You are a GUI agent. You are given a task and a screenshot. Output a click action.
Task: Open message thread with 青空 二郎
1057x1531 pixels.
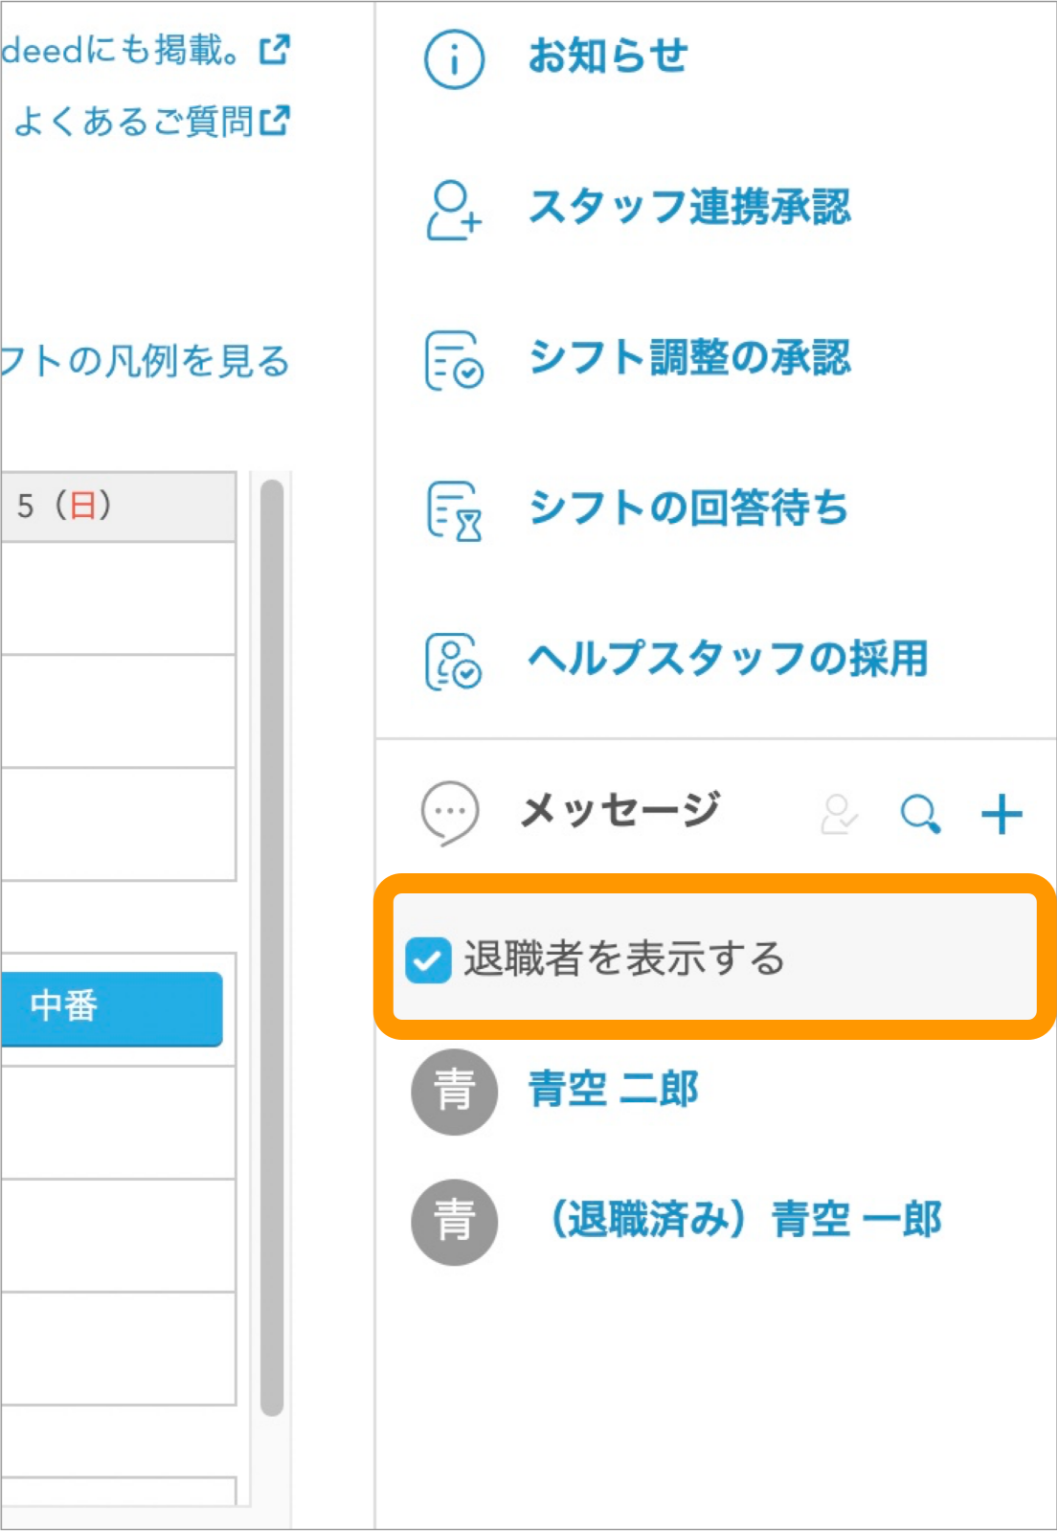(x=613, y=1089)
